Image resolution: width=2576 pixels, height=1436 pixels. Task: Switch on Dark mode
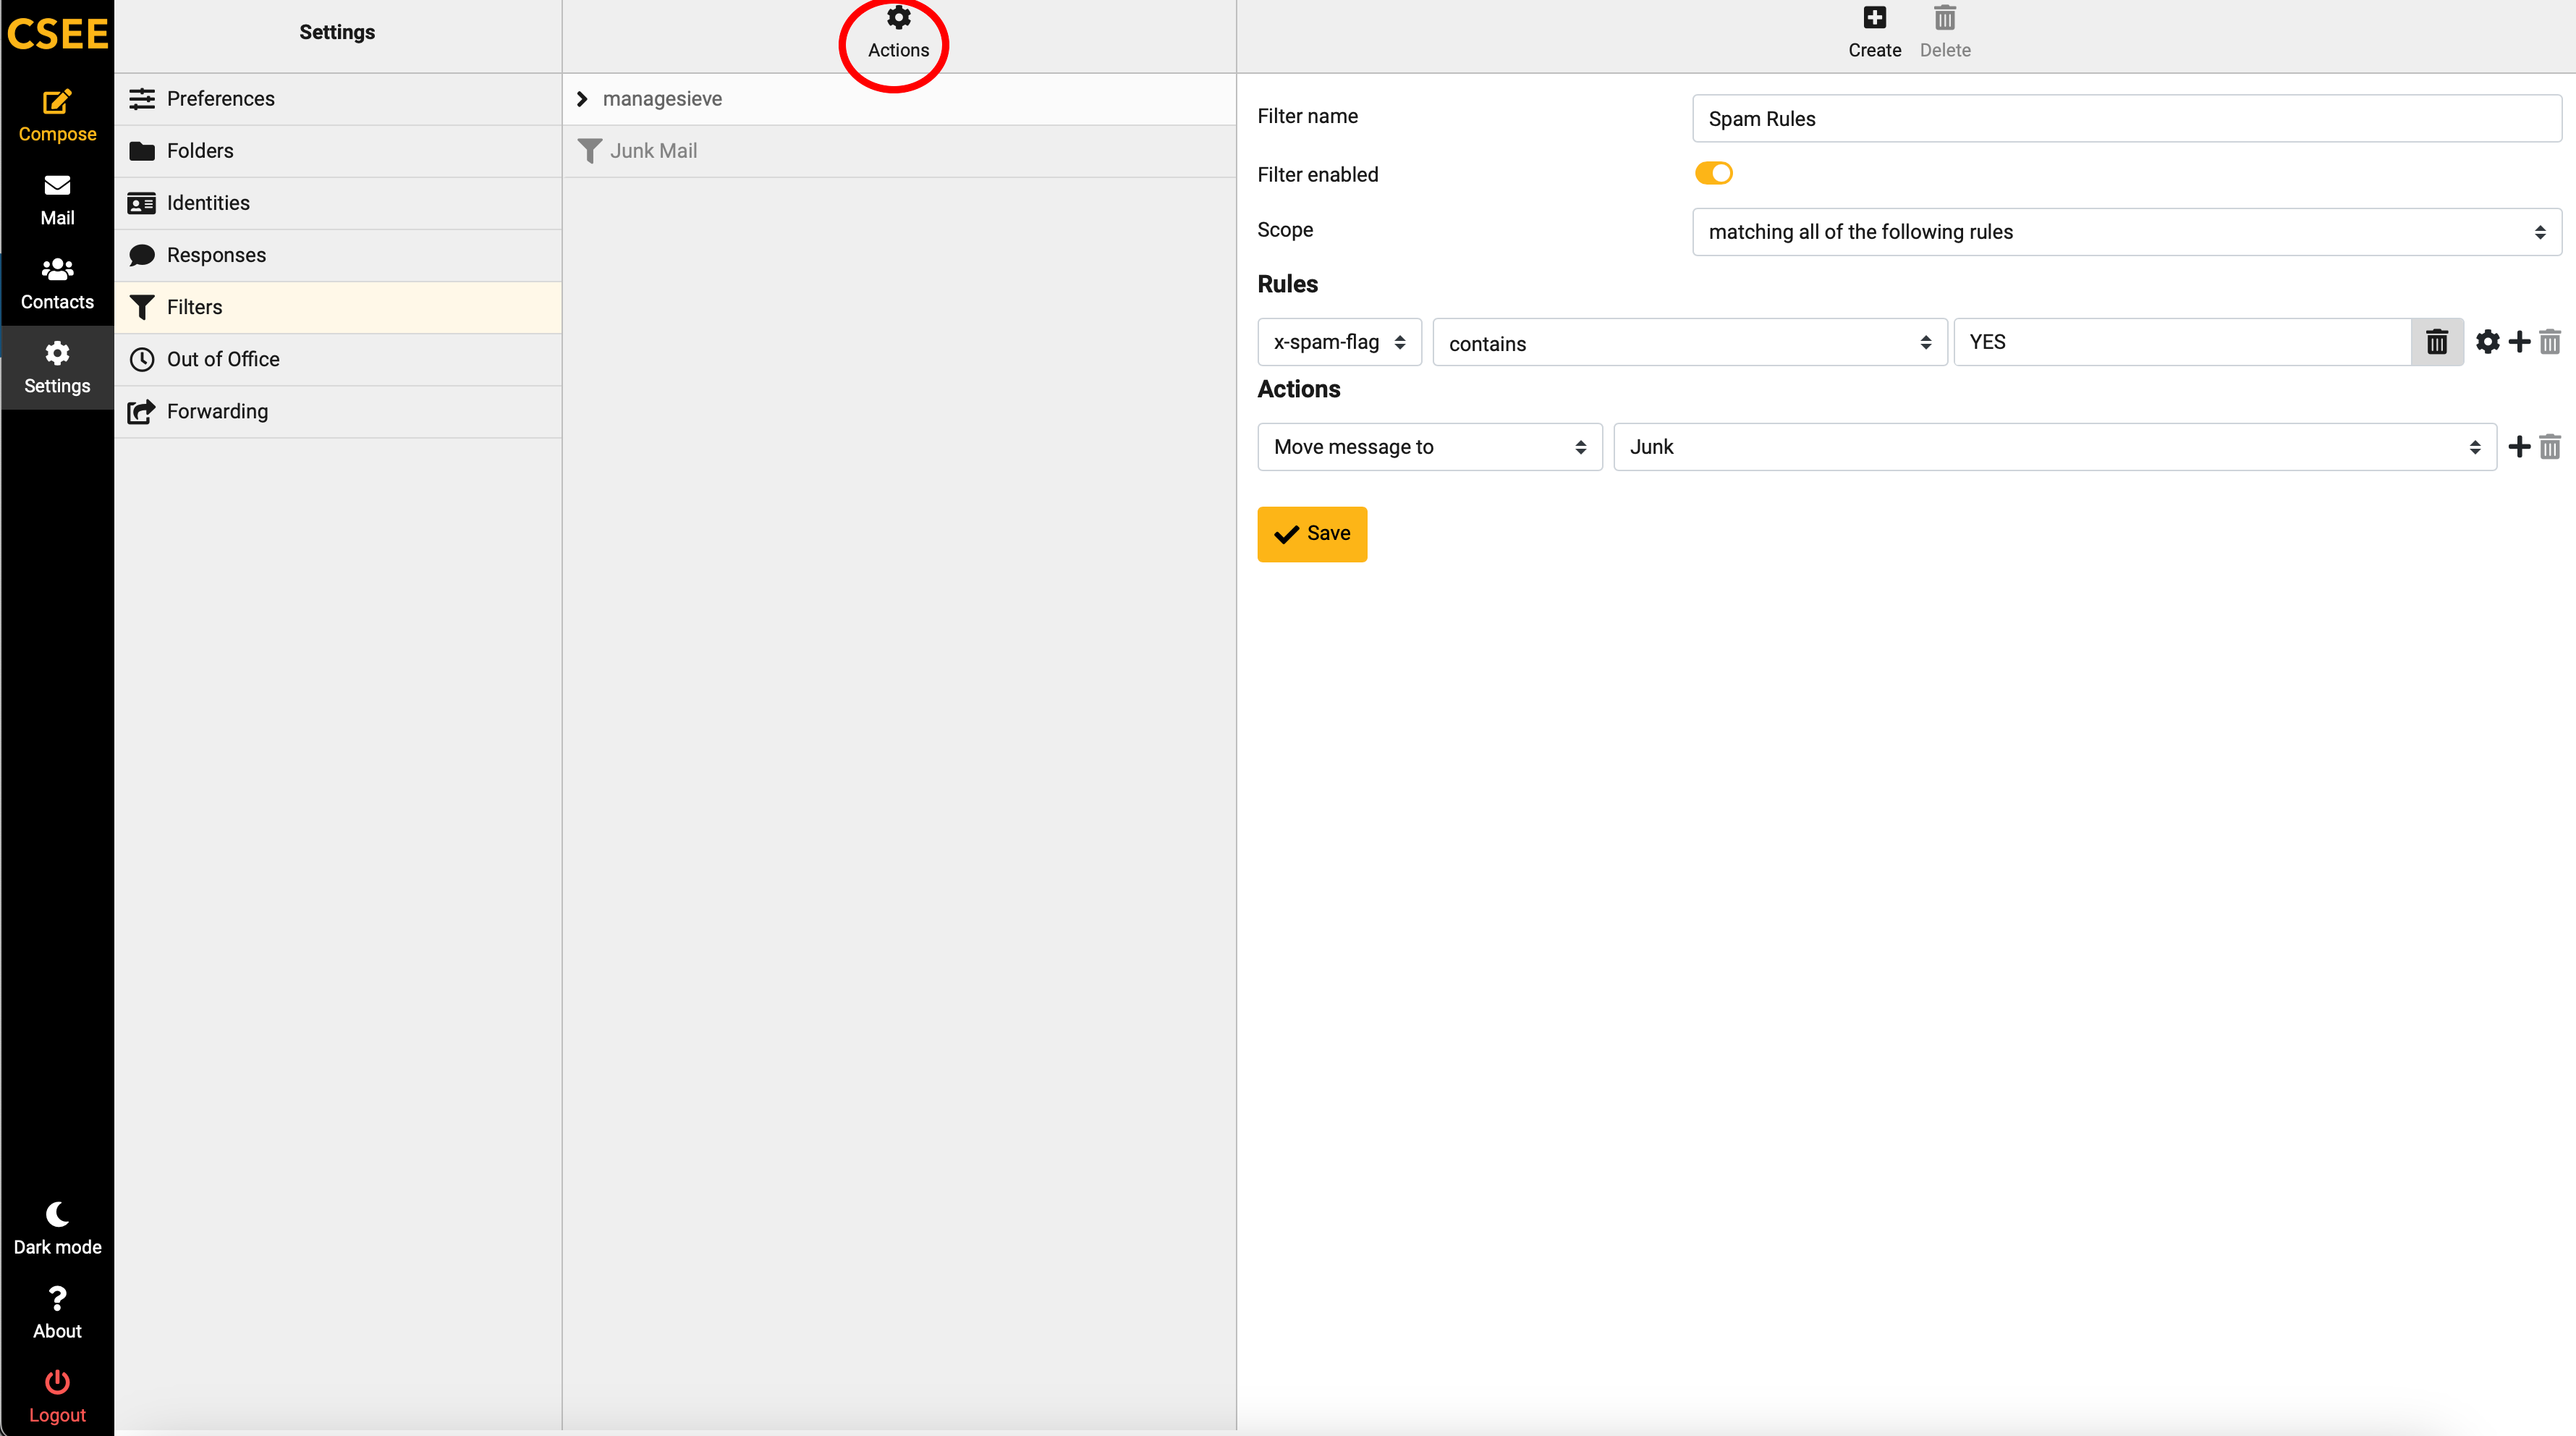57,1229
